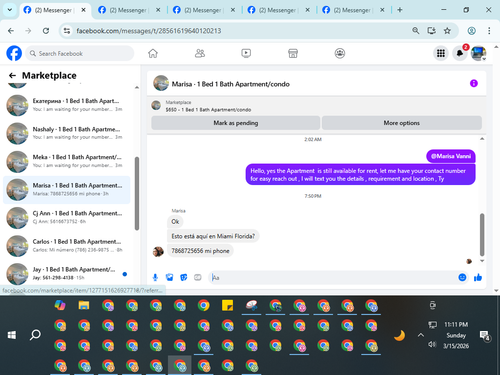Choose a GIF icon in composer
Viewport: 500px width, 375px height.
[198, 277]
